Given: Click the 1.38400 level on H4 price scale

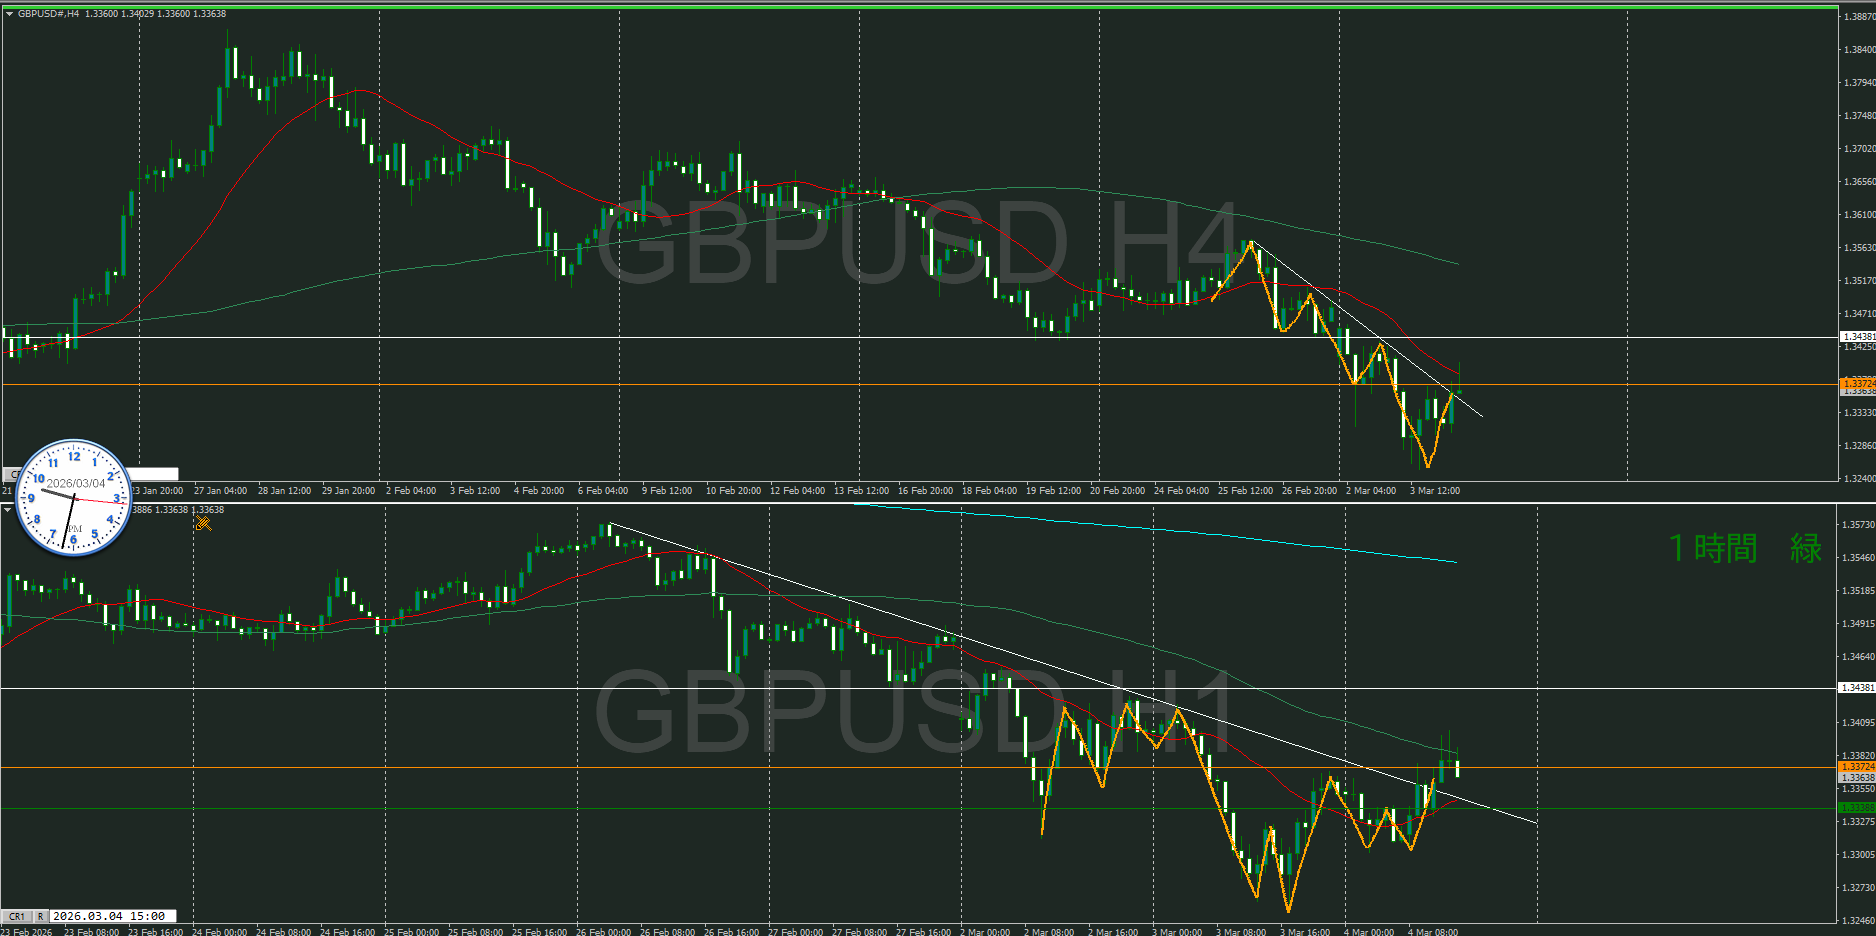Looking at the screenshot, I should [1859, 49].
